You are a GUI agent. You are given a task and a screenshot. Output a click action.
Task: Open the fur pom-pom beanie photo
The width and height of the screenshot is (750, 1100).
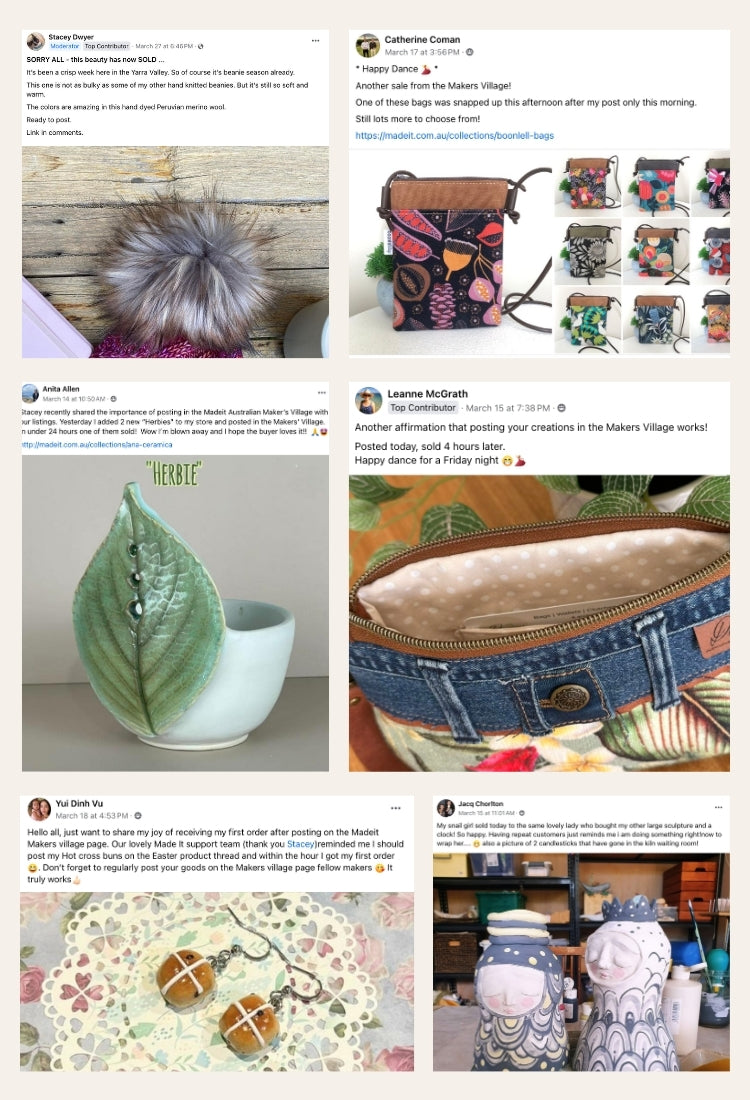175,252
